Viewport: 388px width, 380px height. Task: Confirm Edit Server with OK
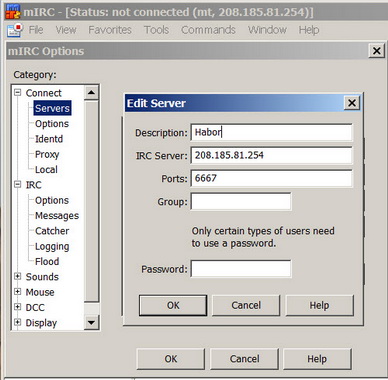[173, 305]
